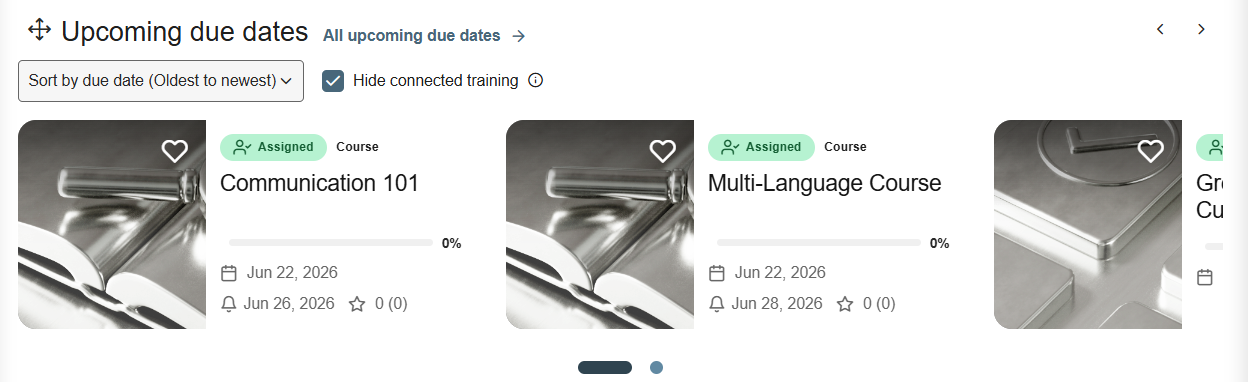
Task: Go to next carousel page arrow
Action: point(1202,30)
